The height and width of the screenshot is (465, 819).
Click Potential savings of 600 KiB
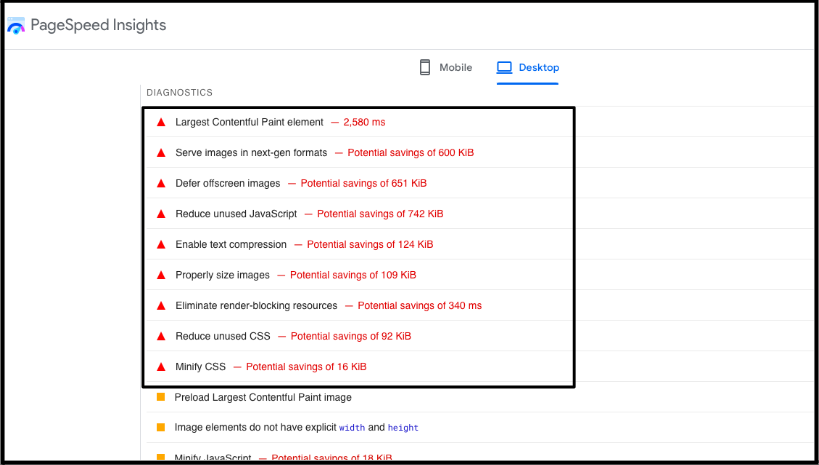pos(411,153)
